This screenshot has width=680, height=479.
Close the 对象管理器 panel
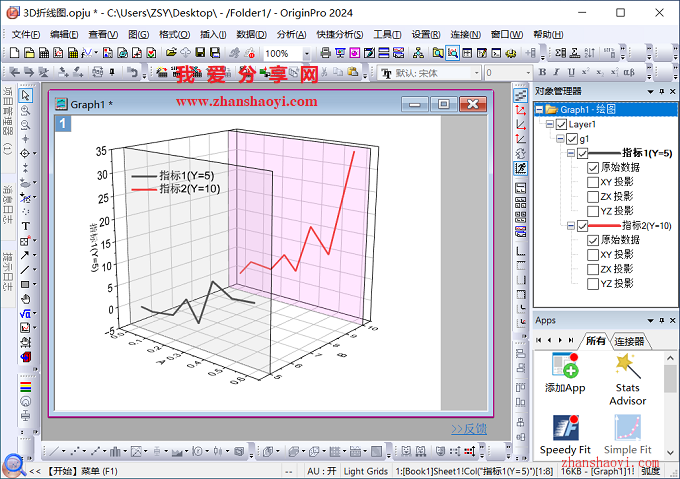(x=672, y=91)
